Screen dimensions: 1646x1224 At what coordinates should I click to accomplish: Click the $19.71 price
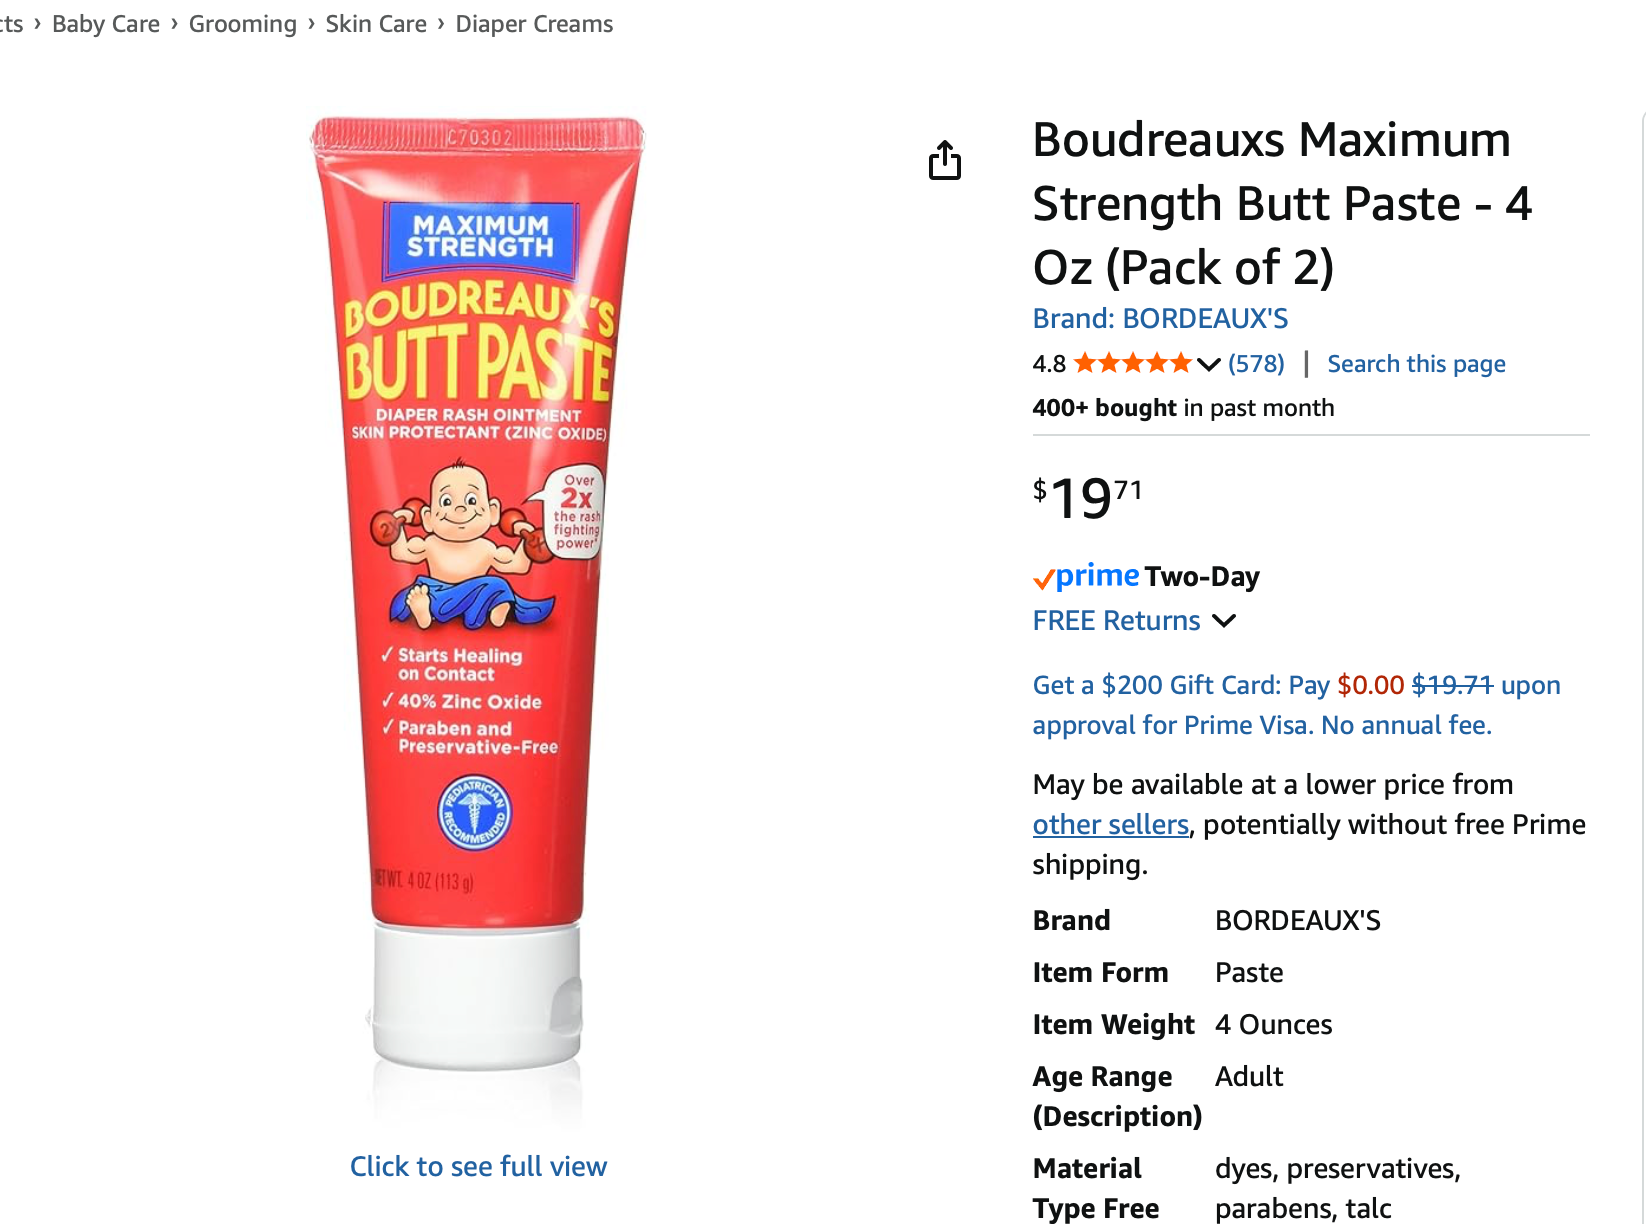pos(1087,498)
